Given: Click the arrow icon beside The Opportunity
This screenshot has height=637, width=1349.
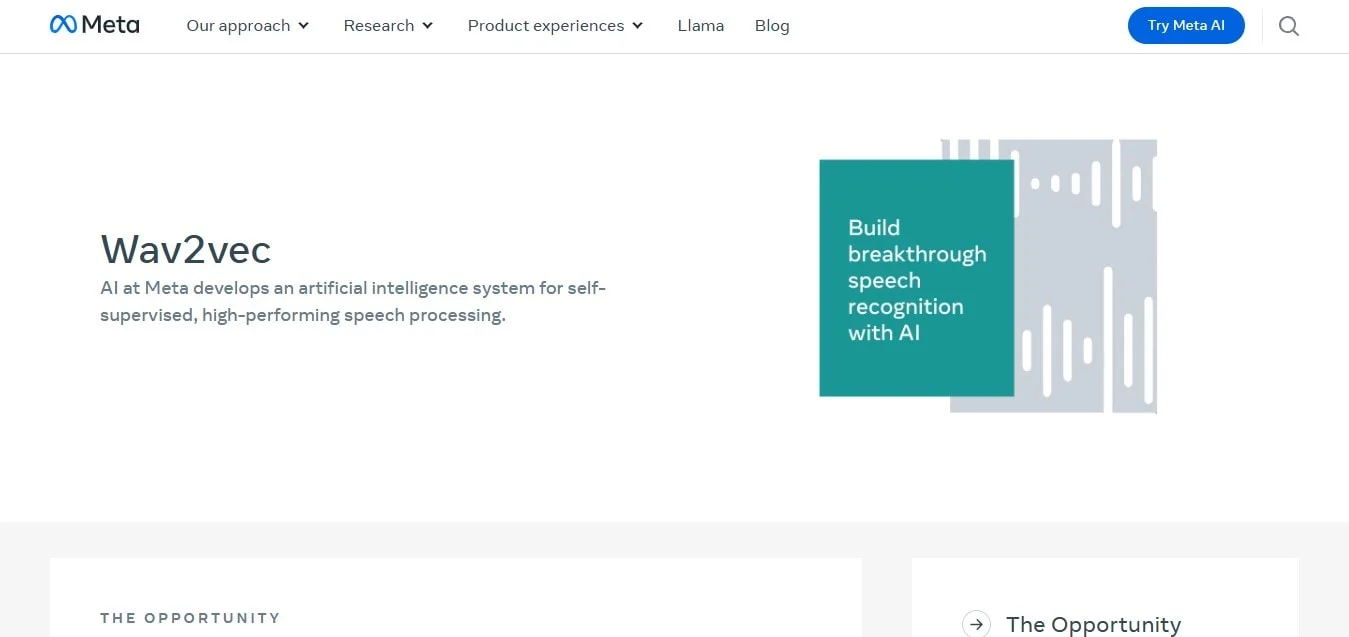Looking at the screenshot, I should pyautogui.click(x=976, y=624).
